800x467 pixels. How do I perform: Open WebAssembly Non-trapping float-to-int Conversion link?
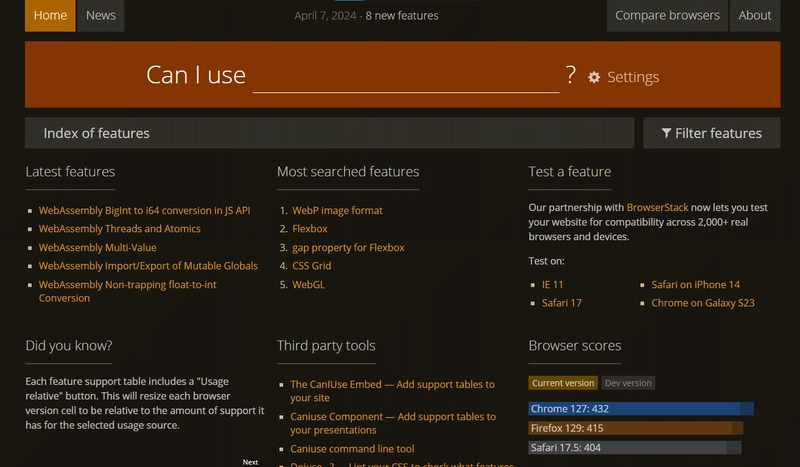pyautogui.click(x=128, y=291)
